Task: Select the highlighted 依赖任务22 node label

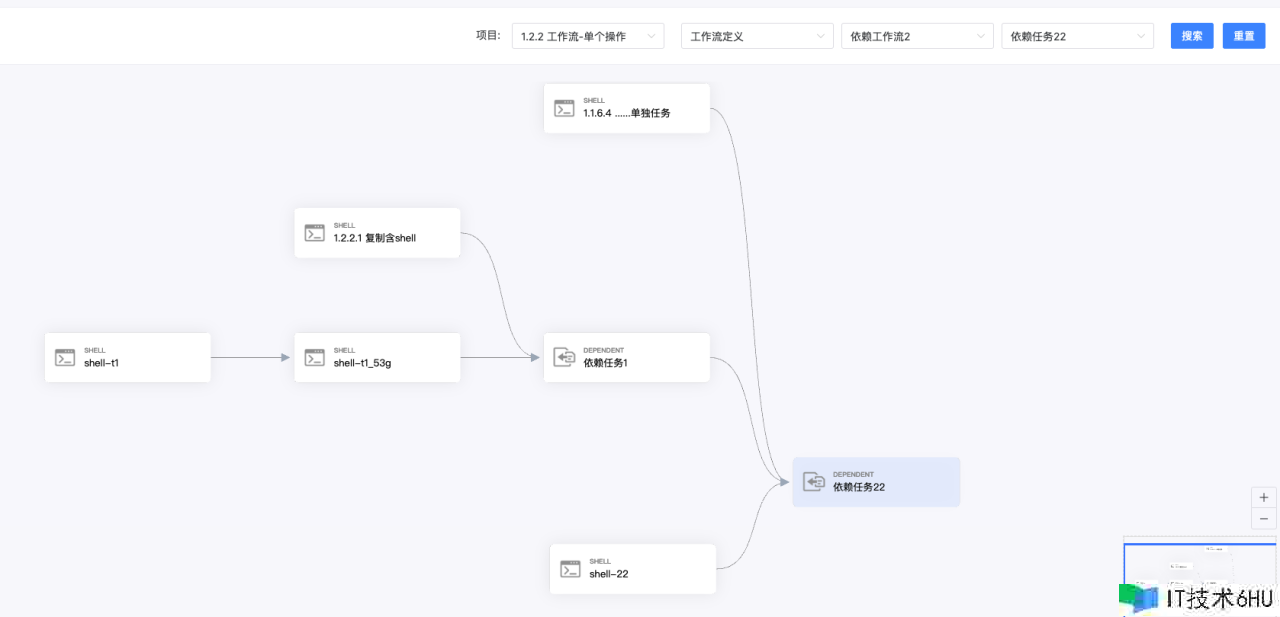Action: point(859,488)
